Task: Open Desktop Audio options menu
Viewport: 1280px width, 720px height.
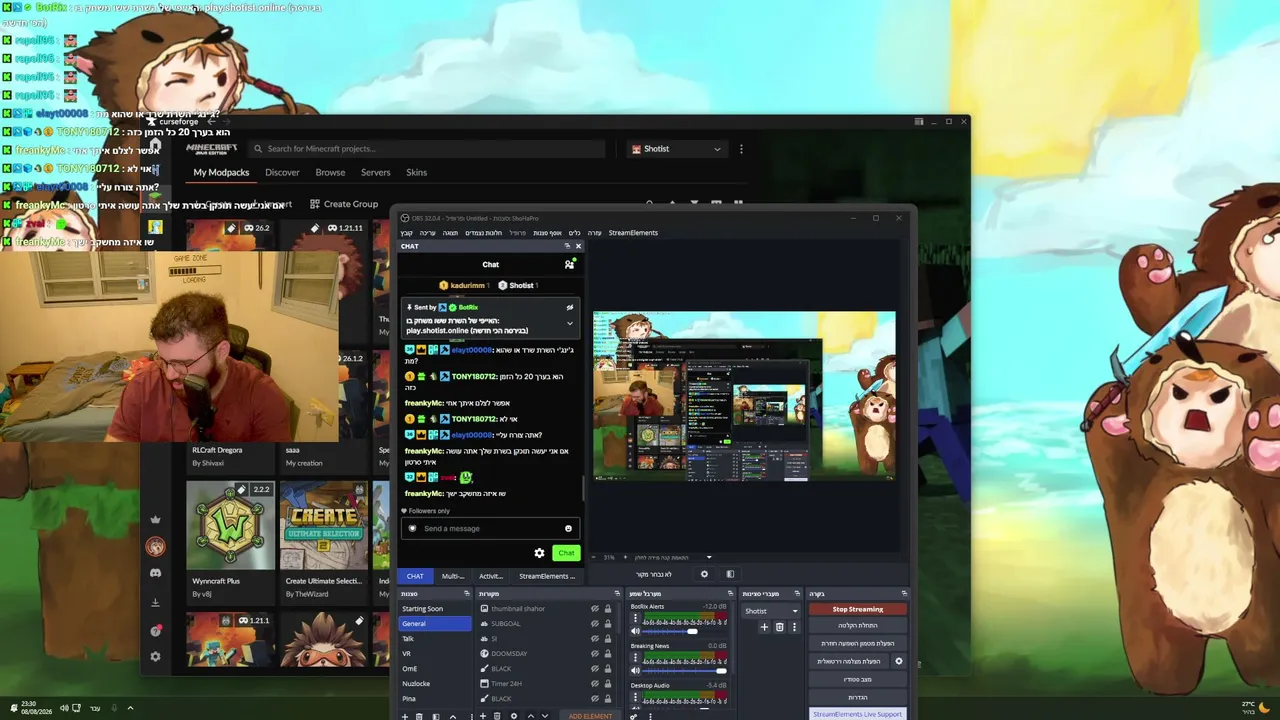Action: click(x=635, y=697)
